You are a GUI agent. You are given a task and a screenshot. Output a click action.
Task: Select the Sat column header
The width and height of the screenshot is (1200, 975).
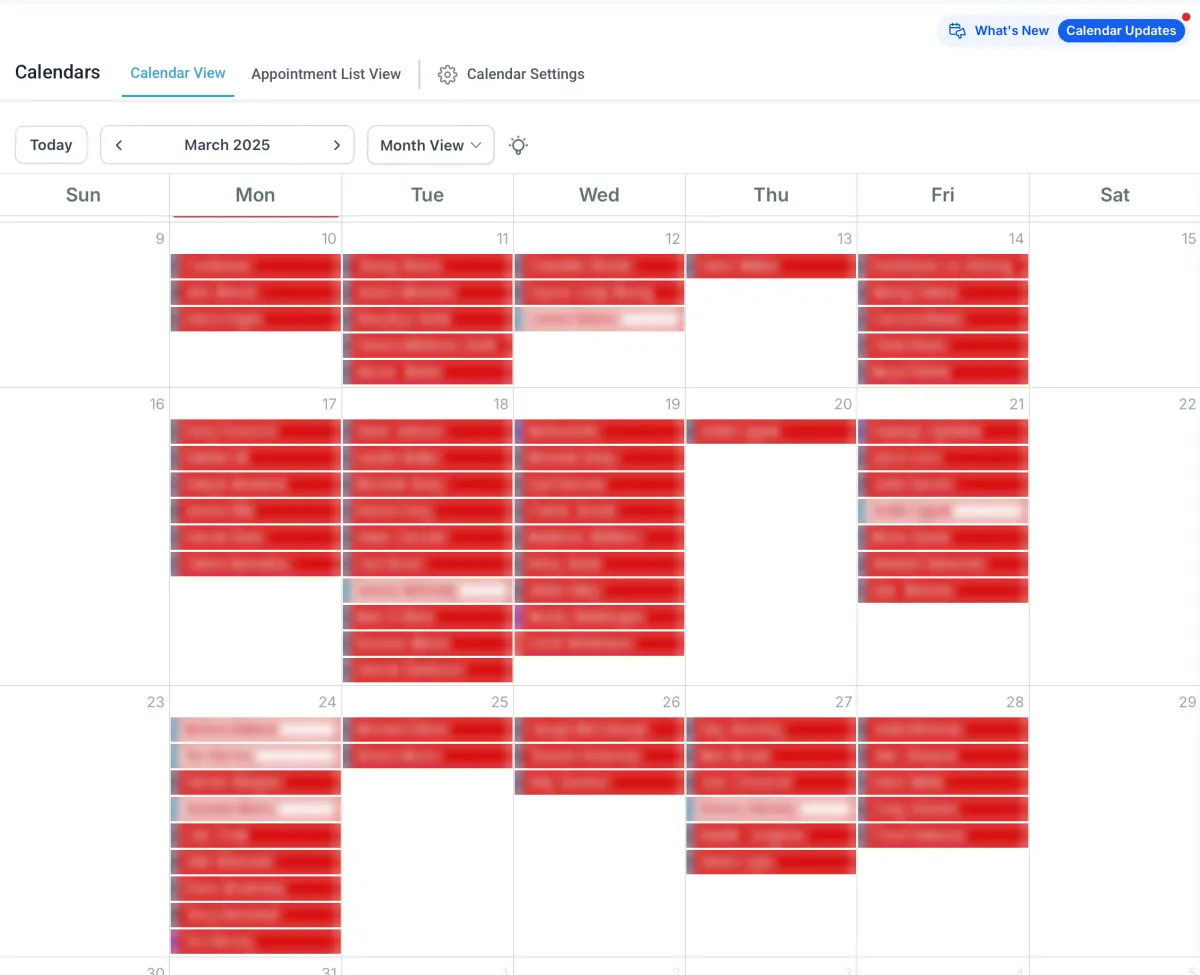[x=1115, y=195]
